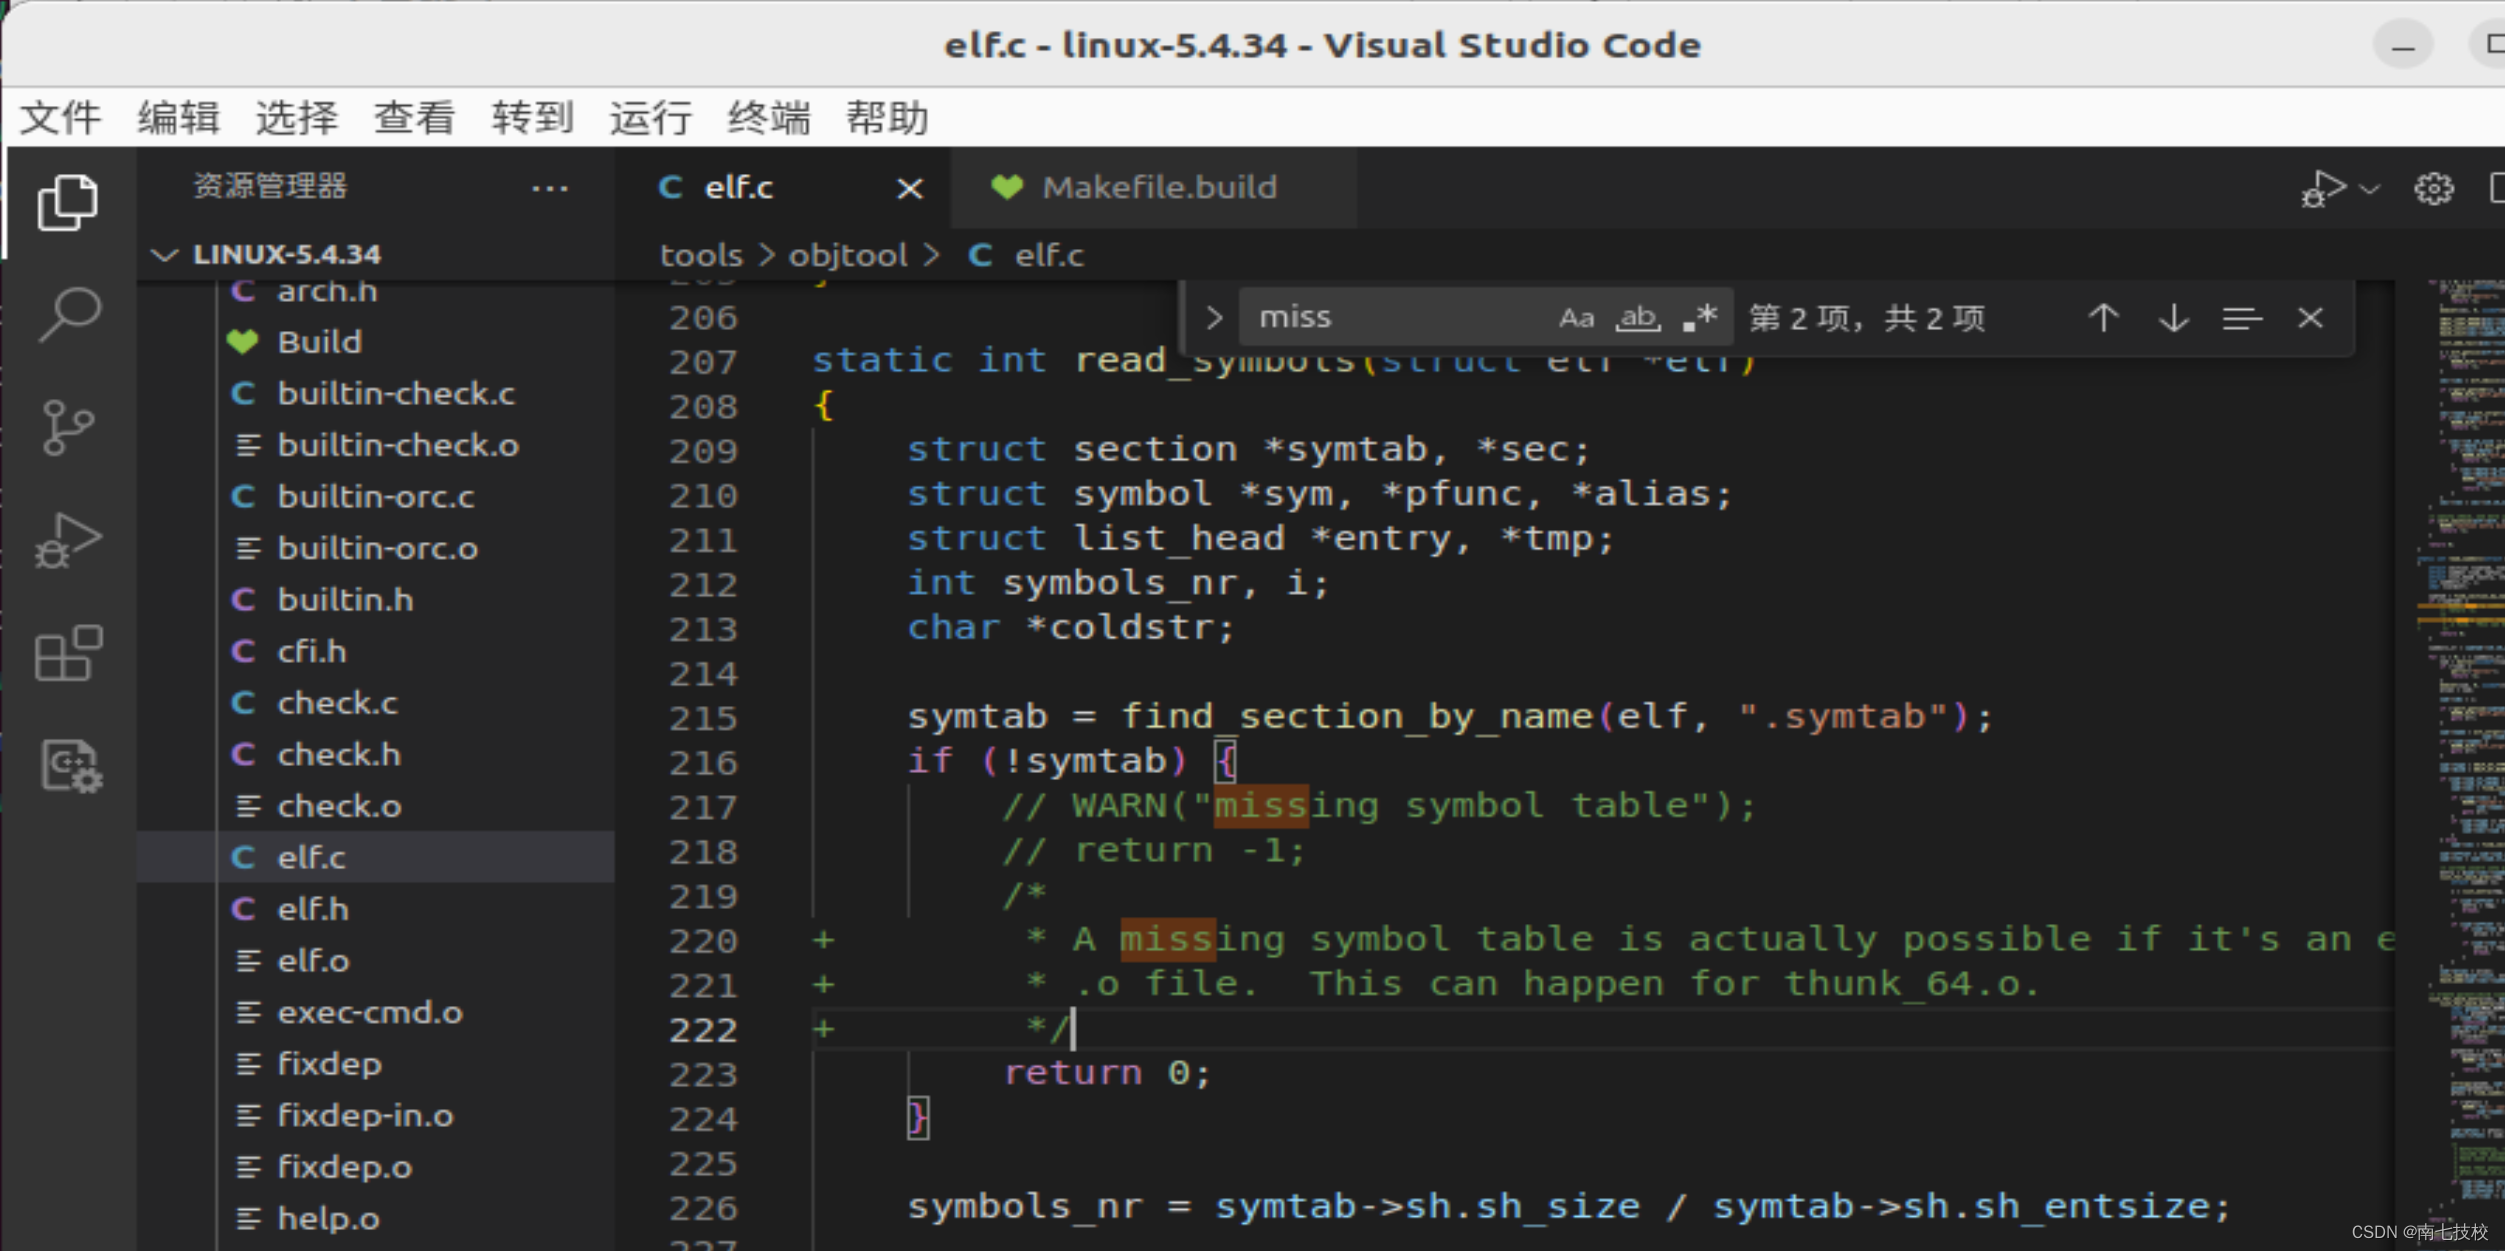Collapse the LINUX-5.4.34 folder

(165, 253)
